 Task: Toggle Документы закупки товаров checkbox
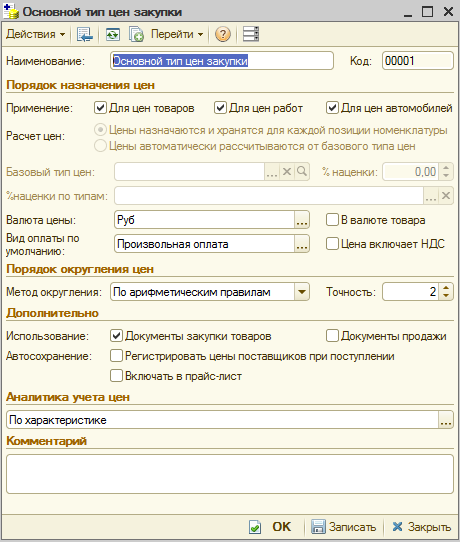point(116,336)
